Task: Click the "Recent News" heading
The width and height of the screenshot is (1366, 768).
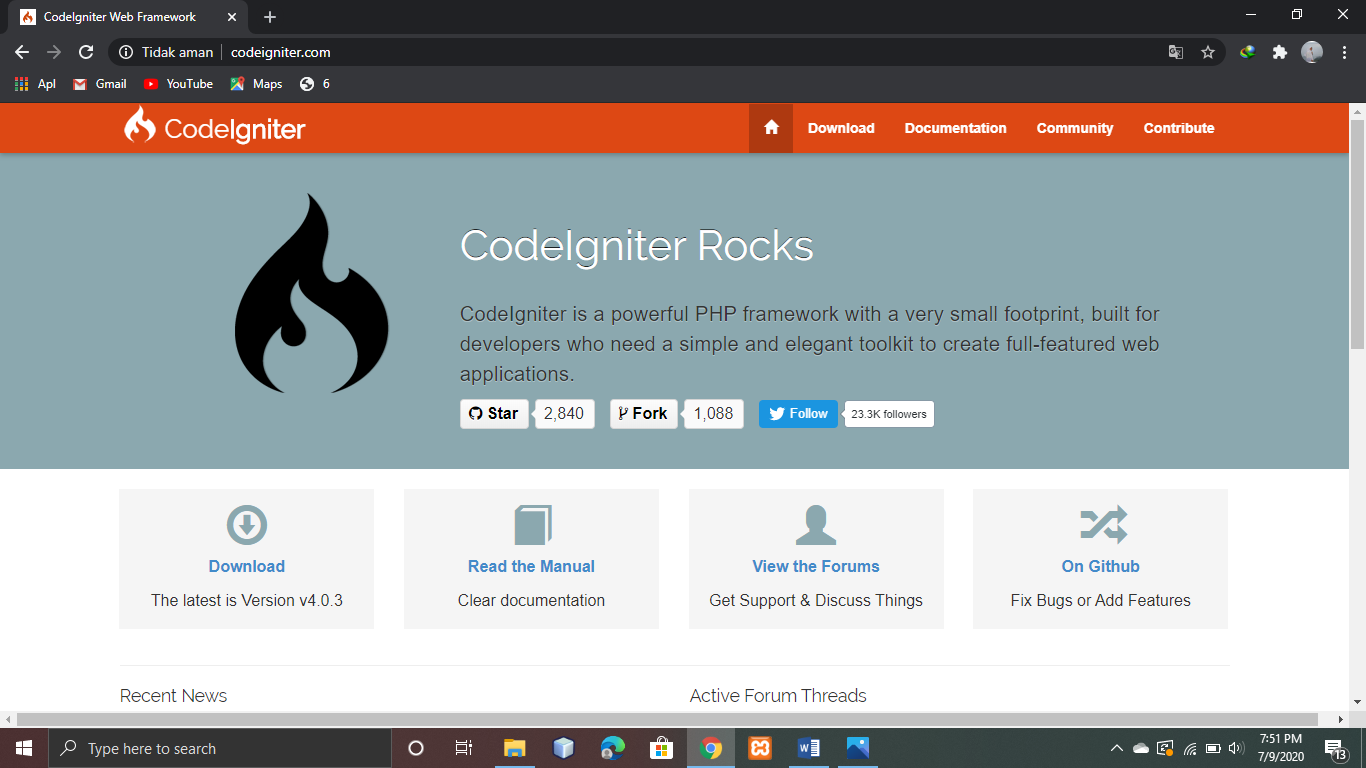Action: [173, 695]
